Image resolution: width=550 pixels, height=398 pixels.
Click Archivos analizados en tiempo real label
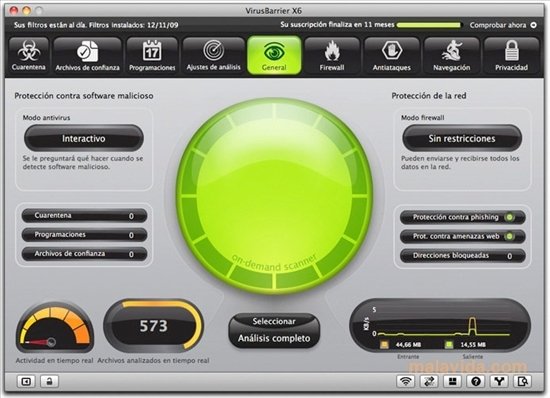pyautogui.click(x=153, y=360)
